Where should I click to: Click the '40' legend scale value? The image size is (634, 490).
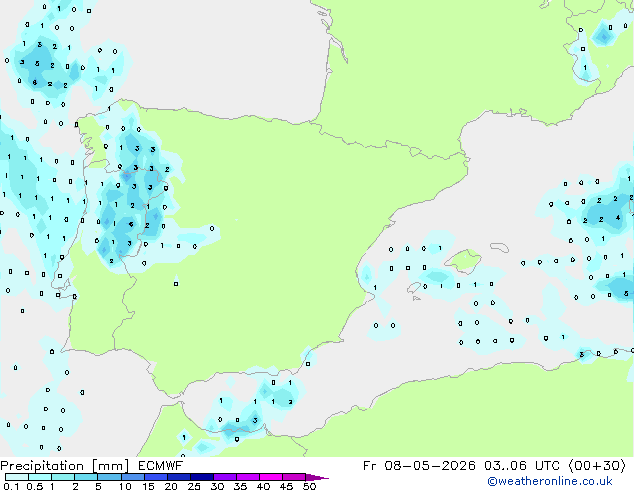click(x=263, y=486)
